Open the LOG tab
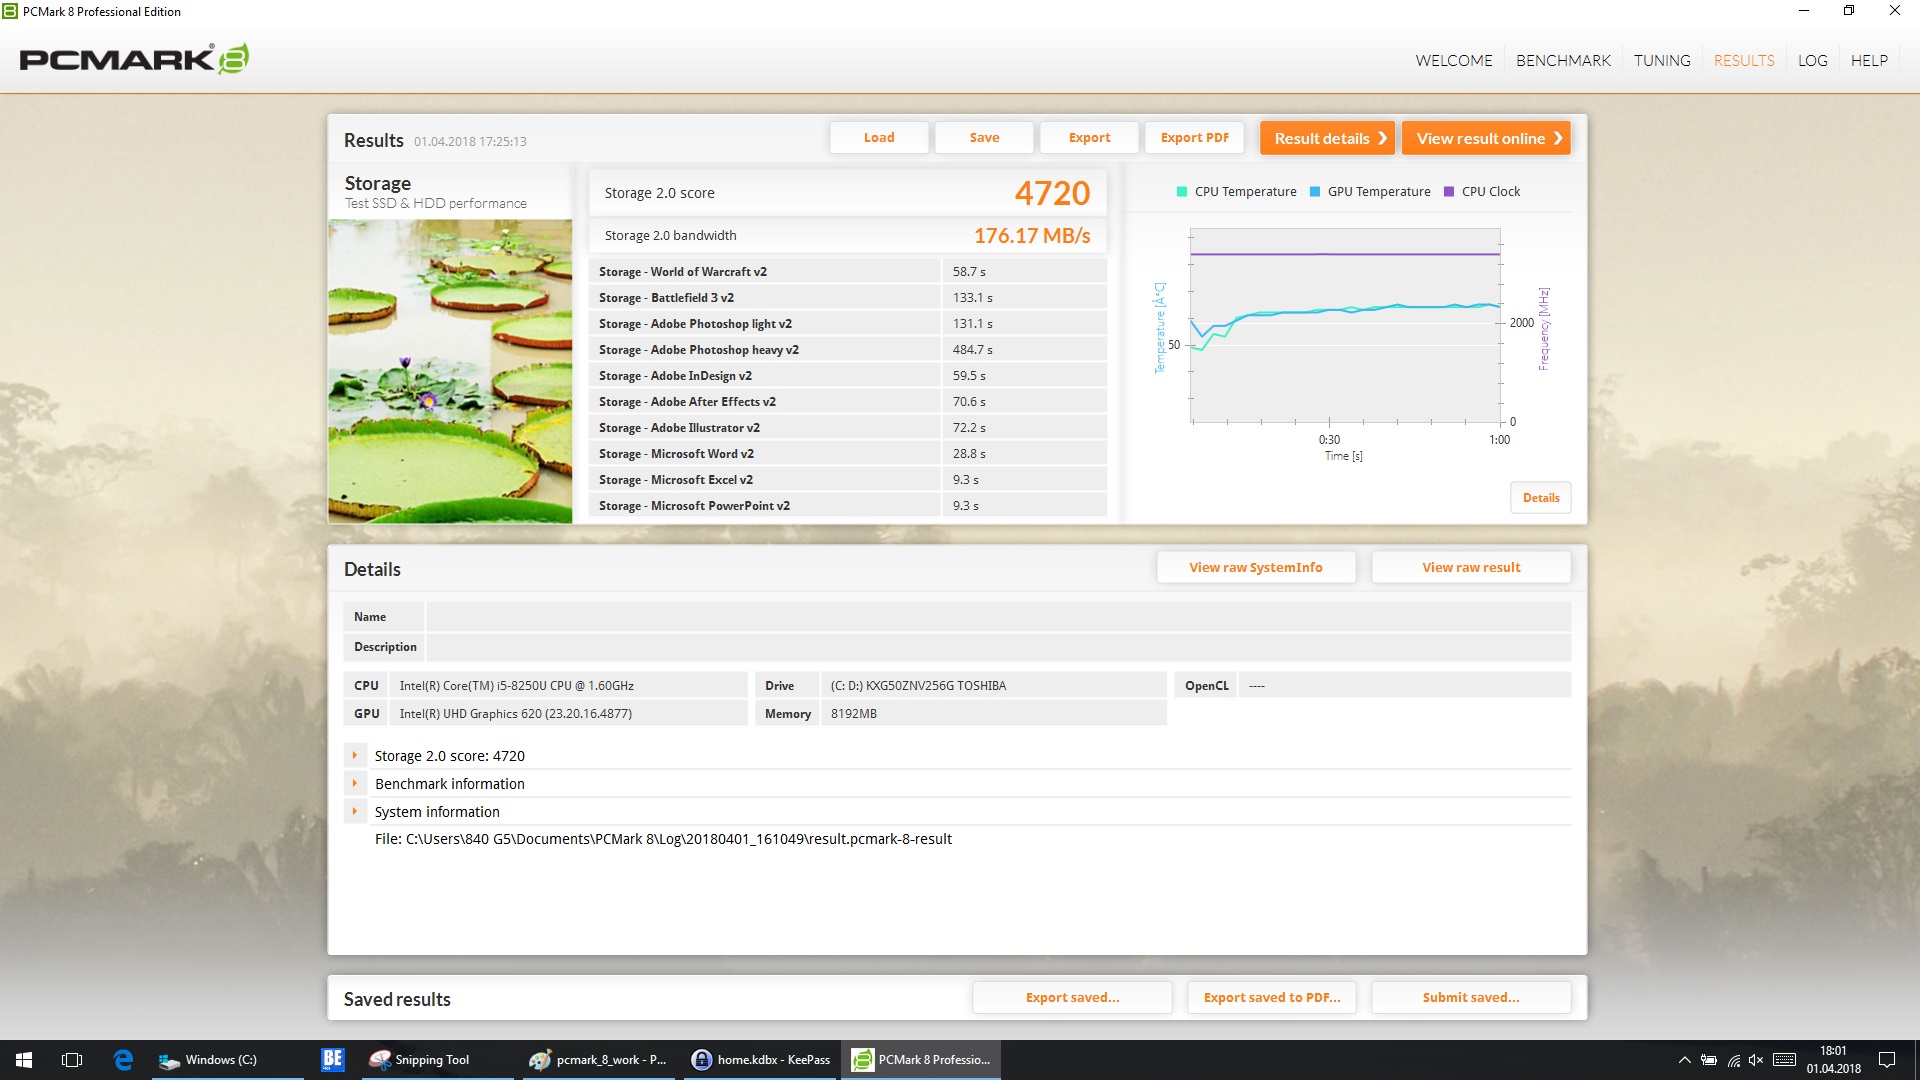Screen dimensions: 1920x1080 (1812, 60)
